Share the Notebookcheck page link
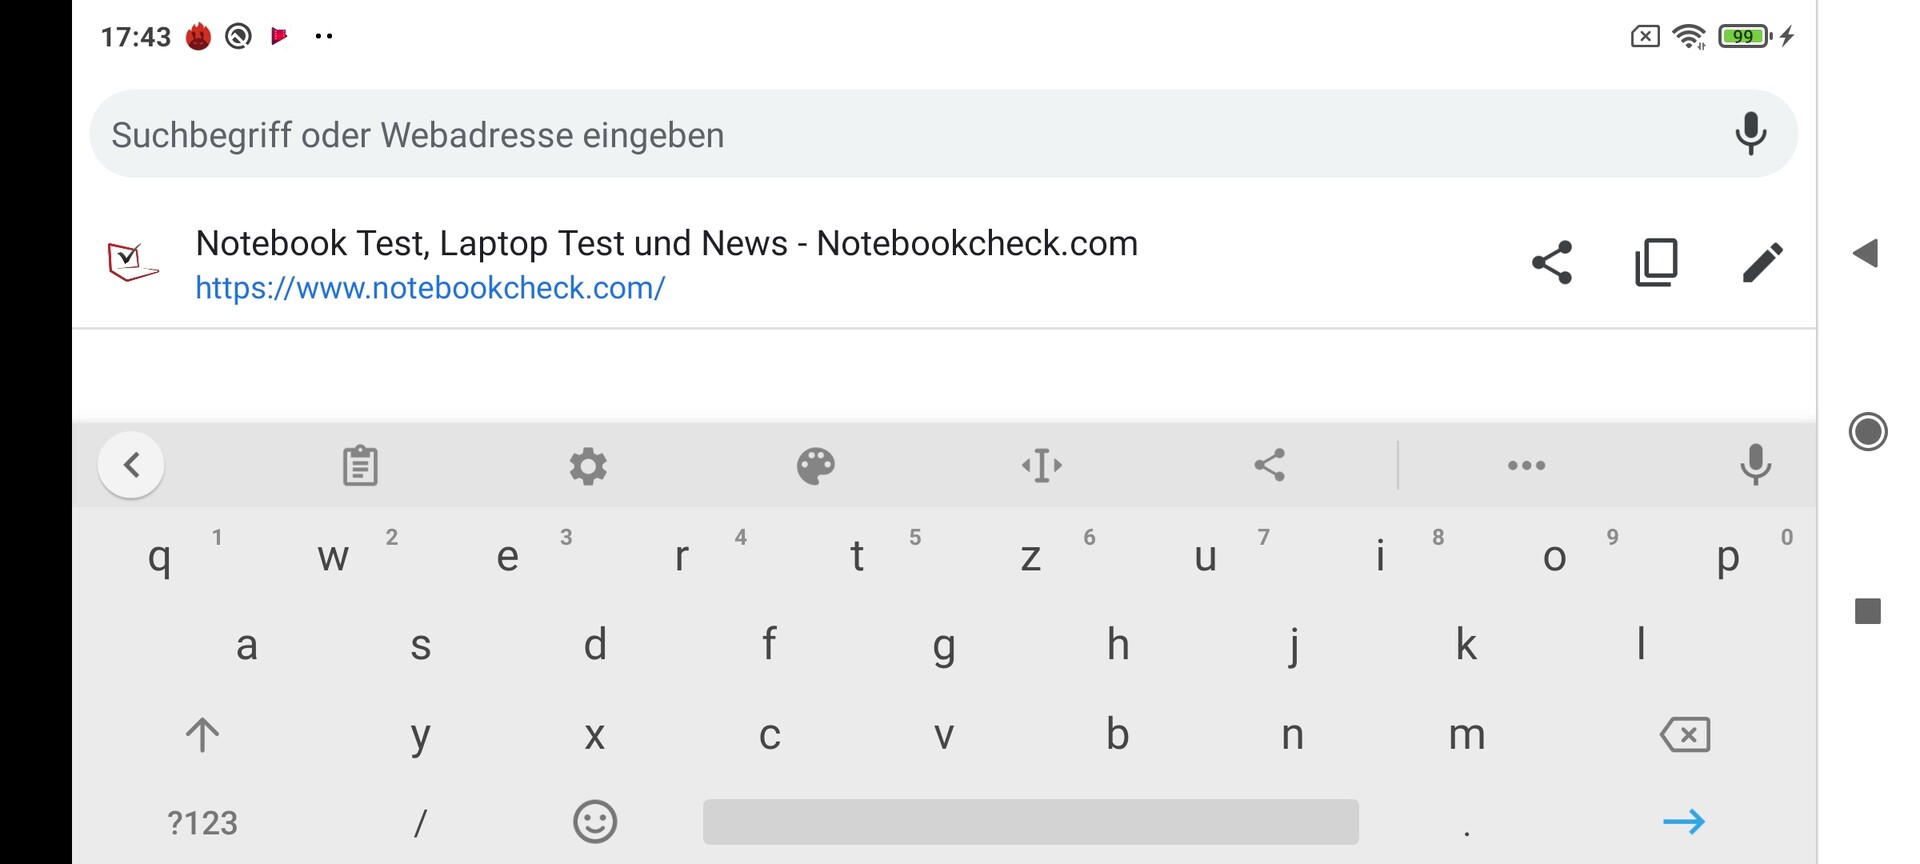The width and height of the screenshot is (1920, 864). pos(1552,263)
